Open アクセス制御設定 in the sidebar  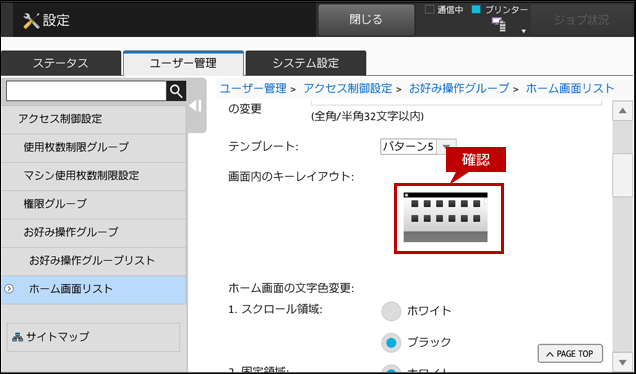94,119
